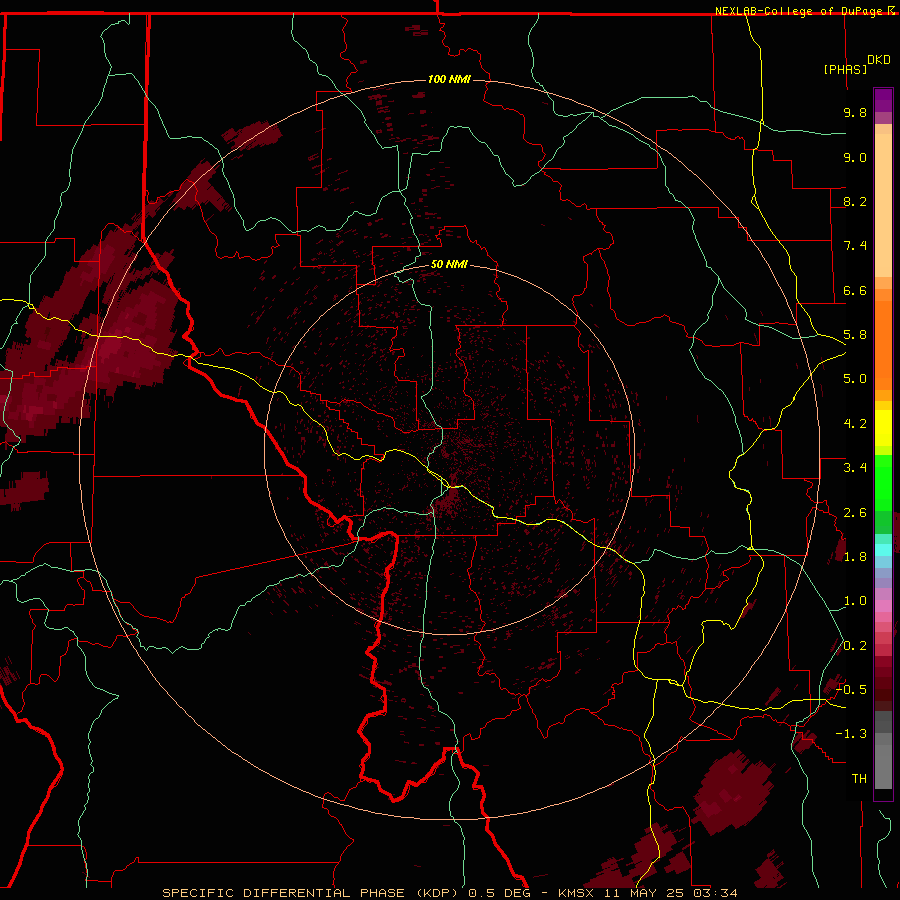Click the 9.0 value on the scale

855,157
